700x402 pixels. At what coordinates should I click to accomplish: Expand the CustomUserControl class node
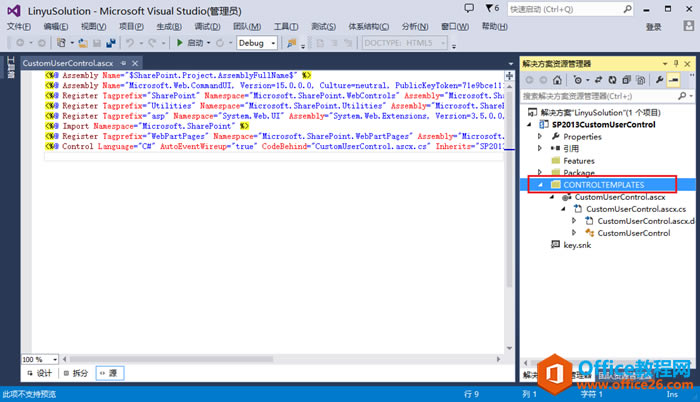(574, 233)
